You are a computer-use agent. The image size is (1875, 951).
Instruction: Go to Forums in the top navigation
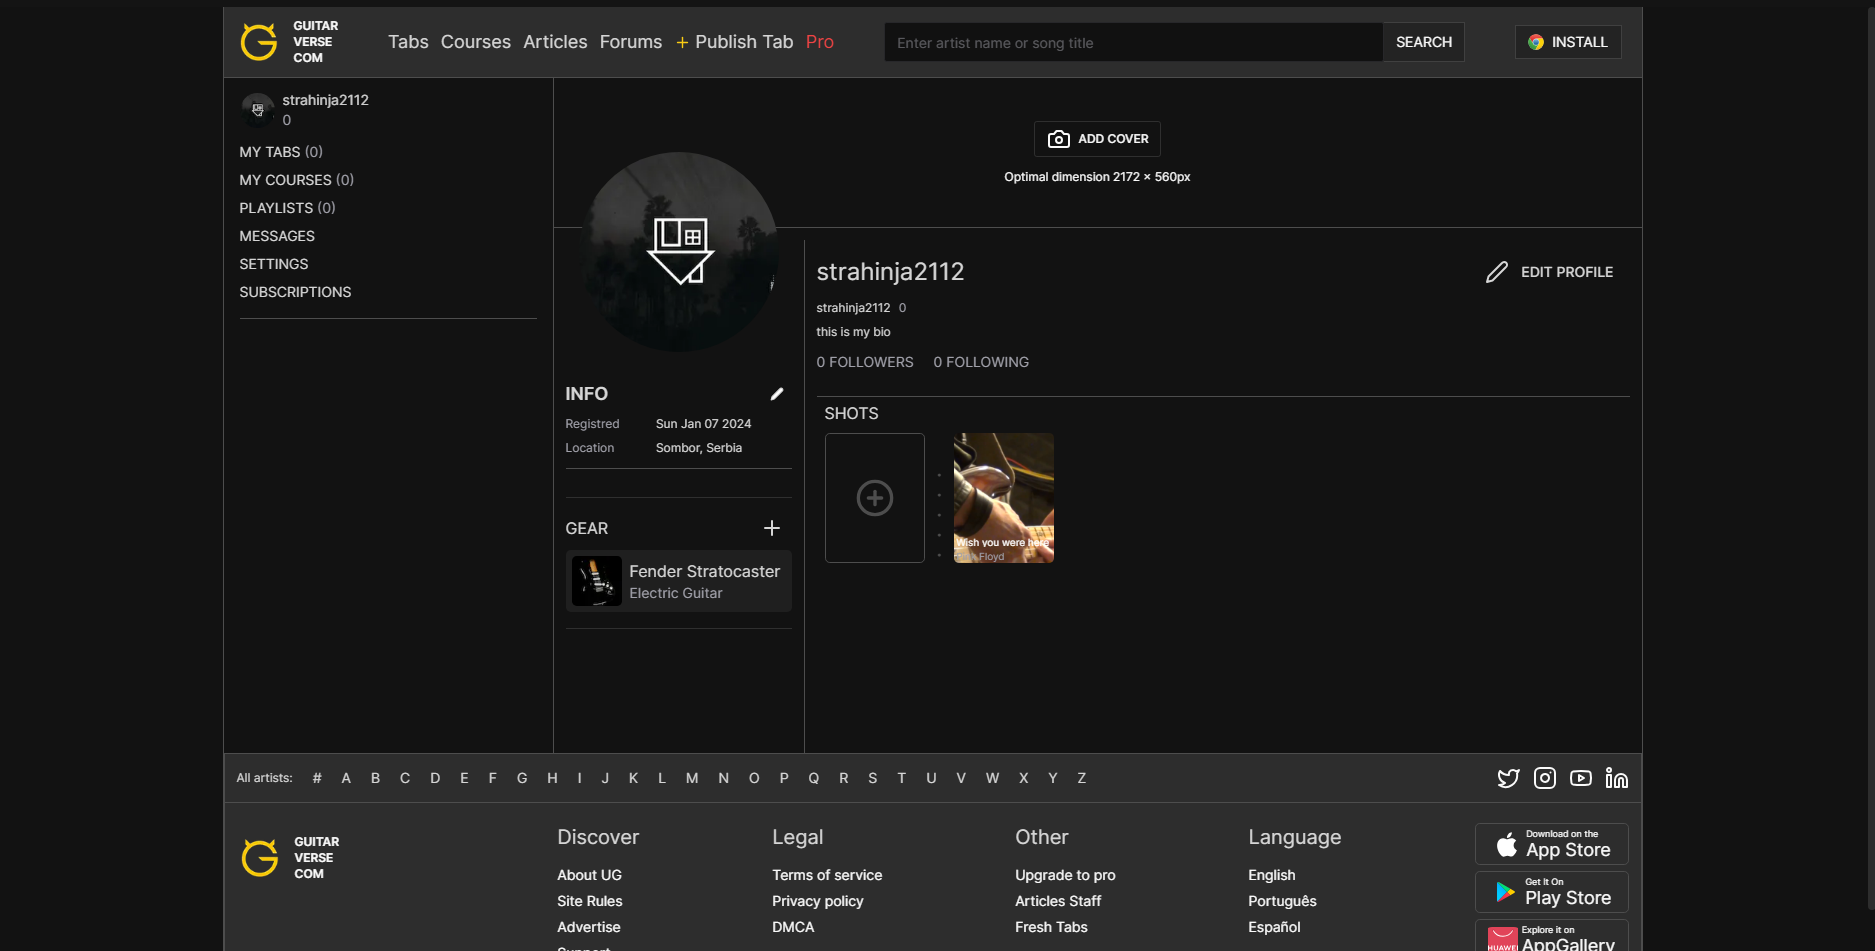(631, 42)
